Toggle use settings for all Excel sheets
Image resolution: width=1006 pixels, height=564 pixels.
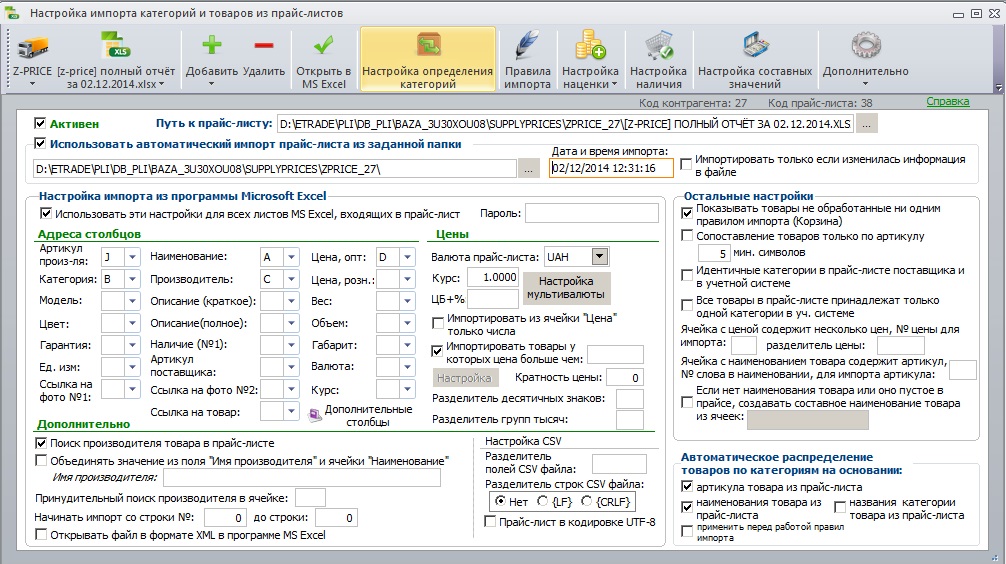click(46, 213)
